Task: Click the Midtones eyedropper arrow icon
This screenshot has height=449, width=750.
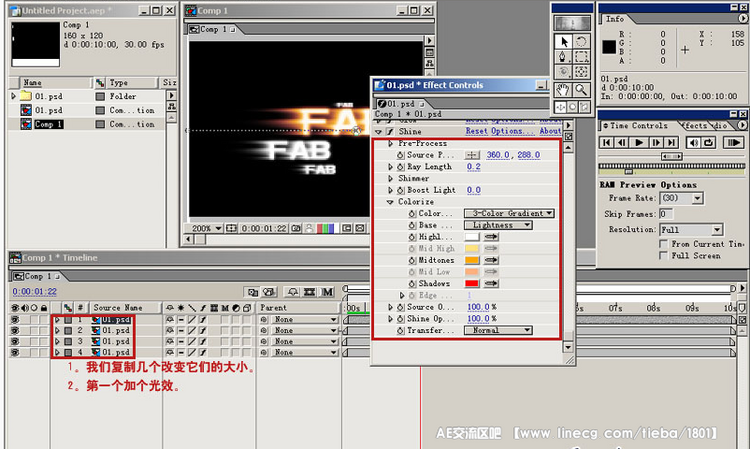Action: pyautogui.click(x=491, y=260)
